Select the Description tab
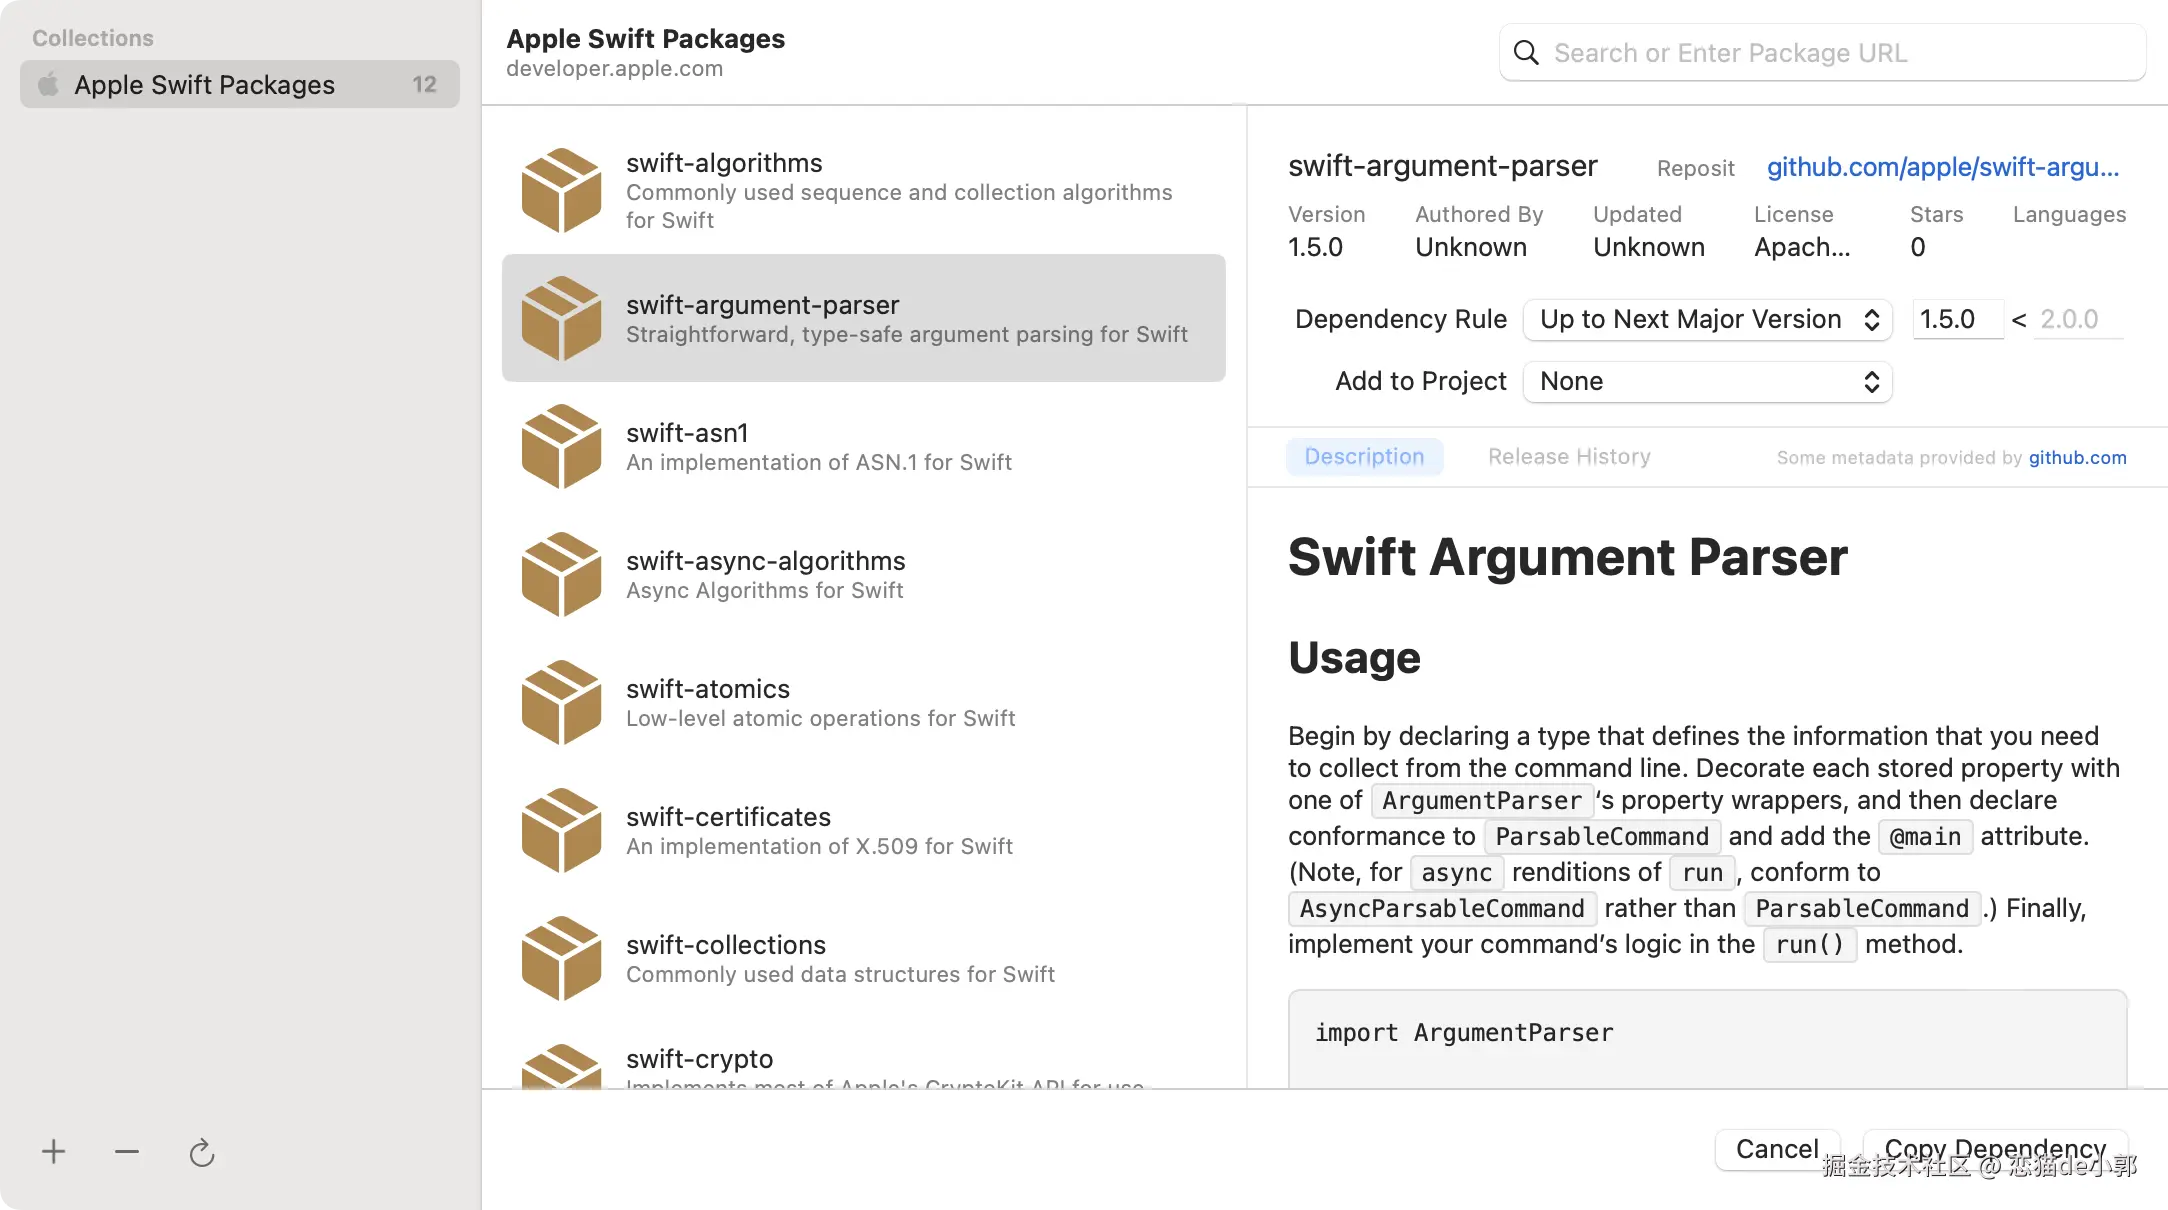 coord(1364,457)
